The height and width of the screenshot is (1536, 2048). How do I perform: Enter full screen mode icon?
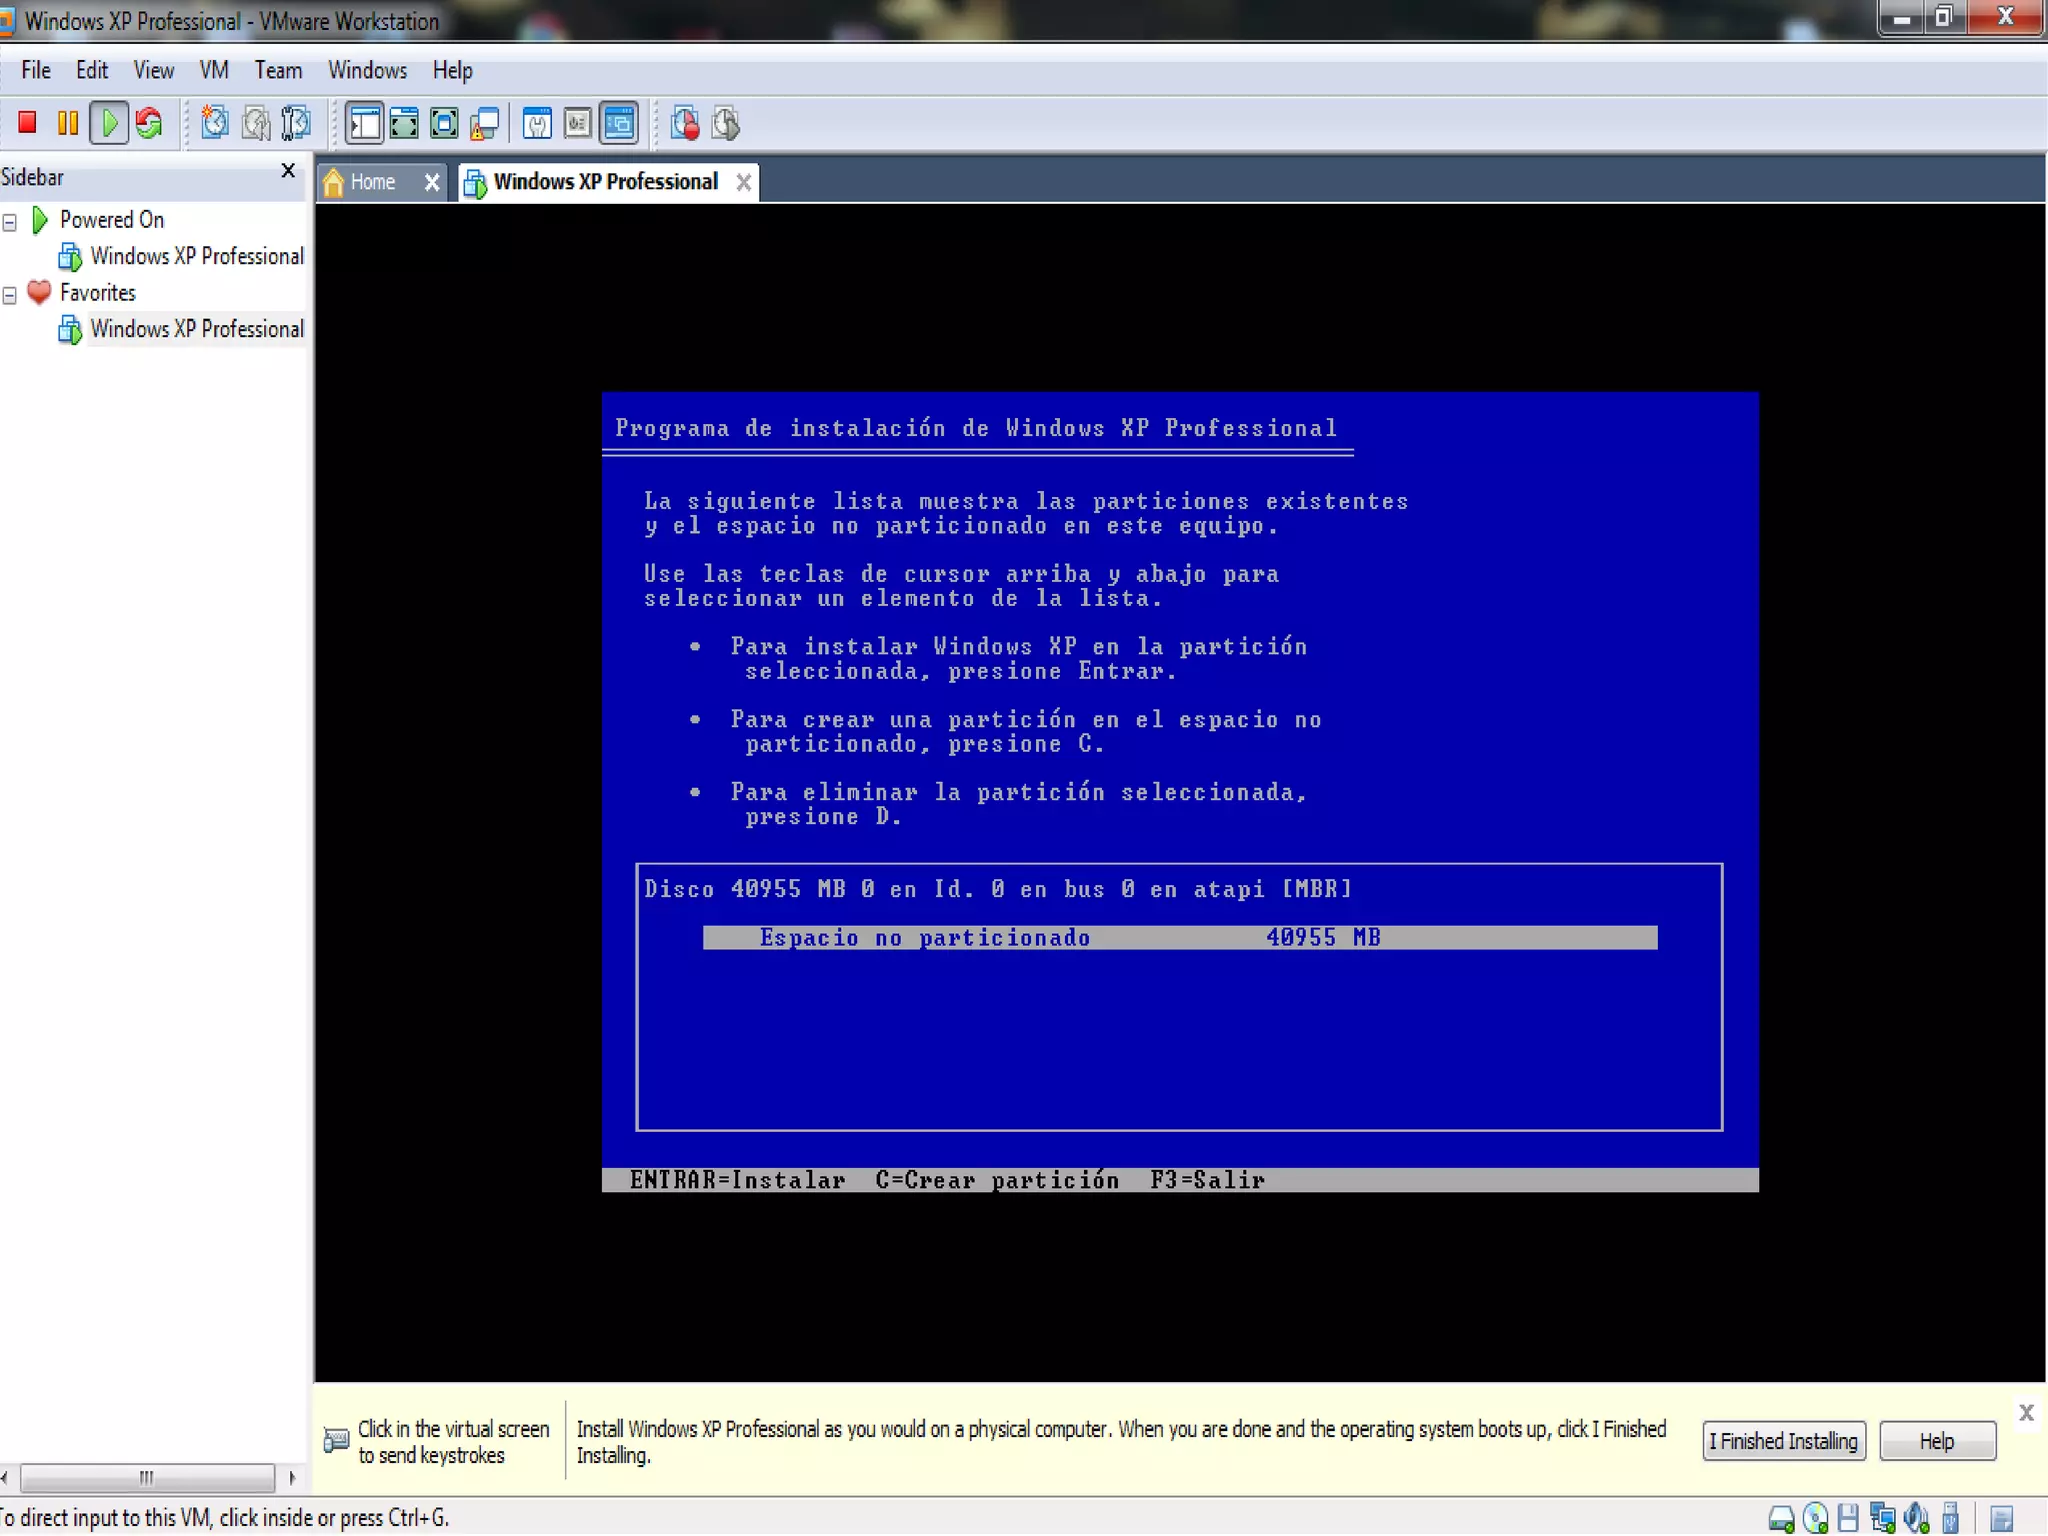pos(444,123)
